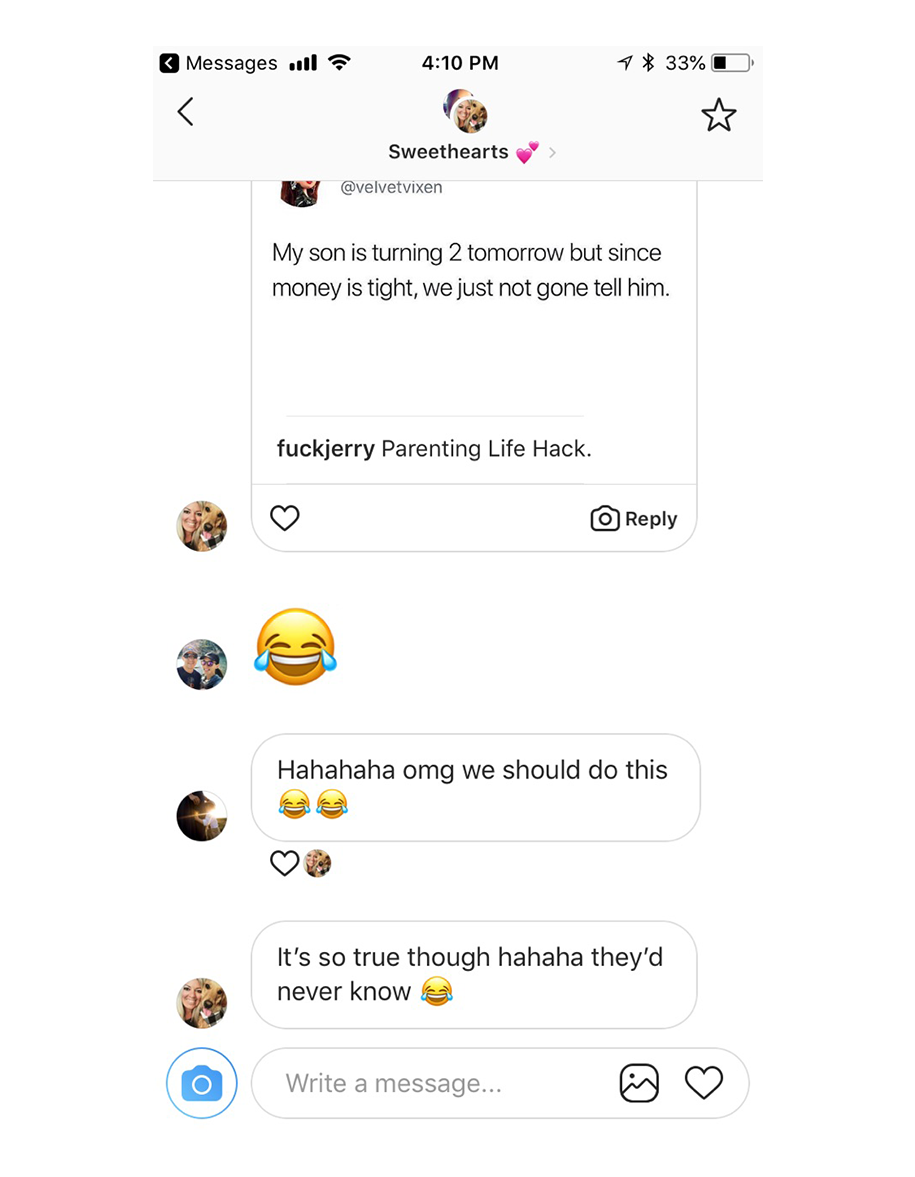Like the shared fuckjerry post
Viewport: 915px width, 1177px height.
point(284,518)
